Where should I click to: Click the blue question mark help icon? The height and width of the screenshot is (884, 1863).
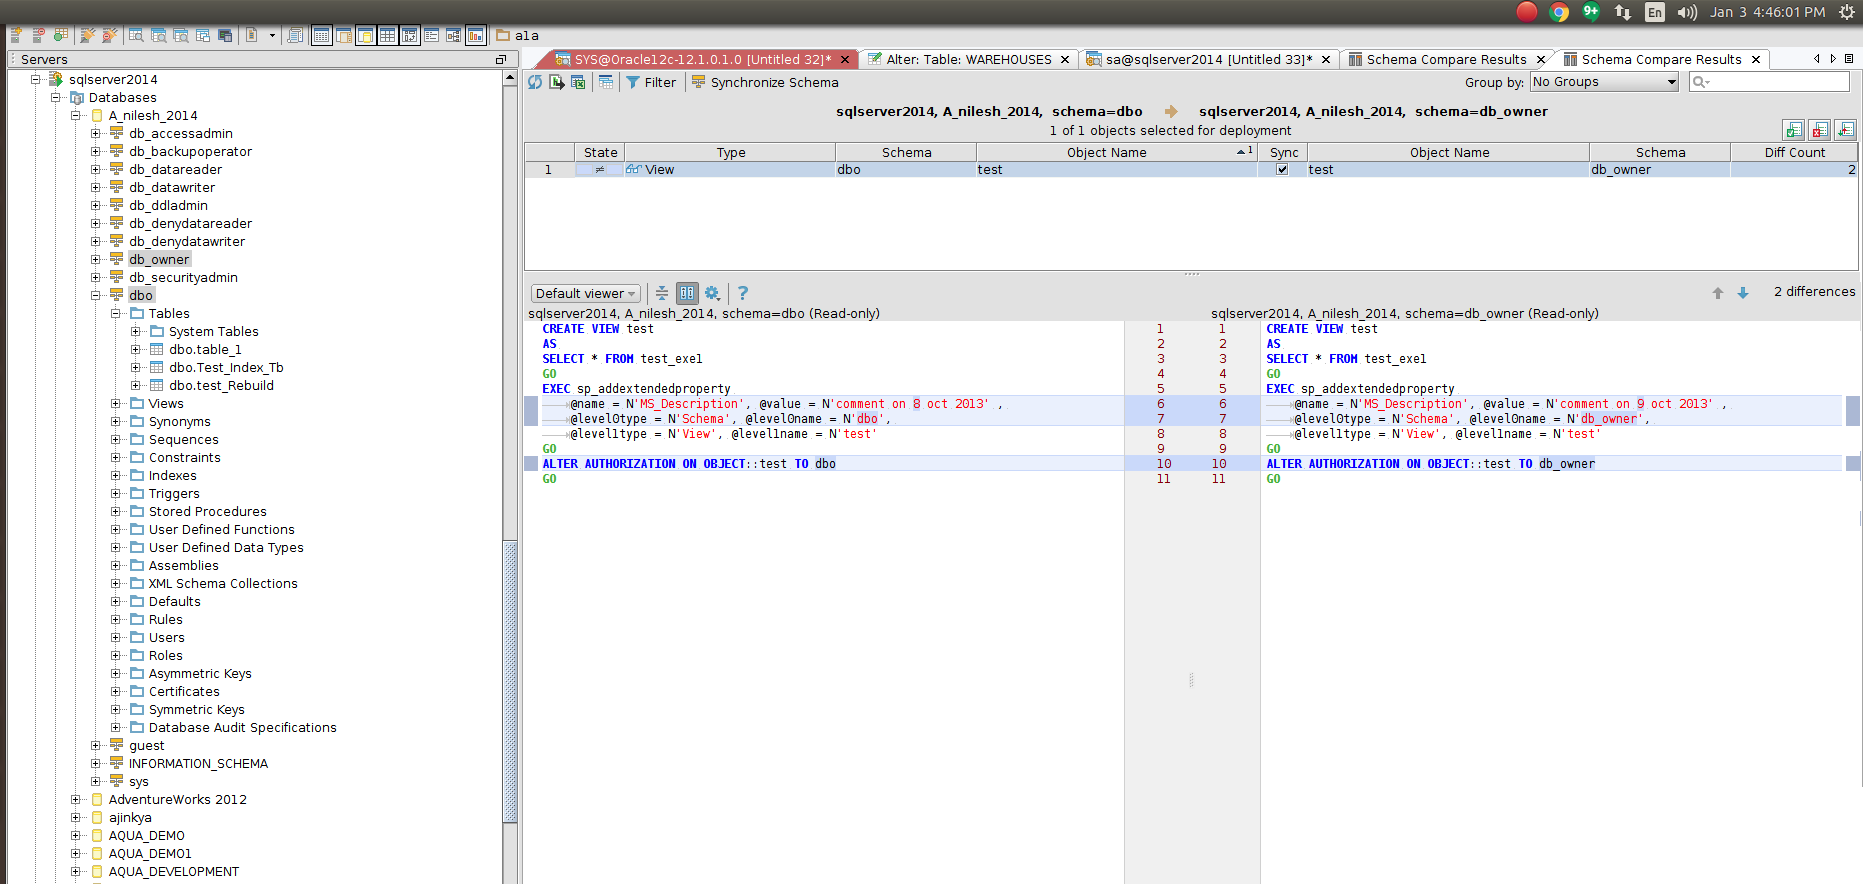pos(742,293)
